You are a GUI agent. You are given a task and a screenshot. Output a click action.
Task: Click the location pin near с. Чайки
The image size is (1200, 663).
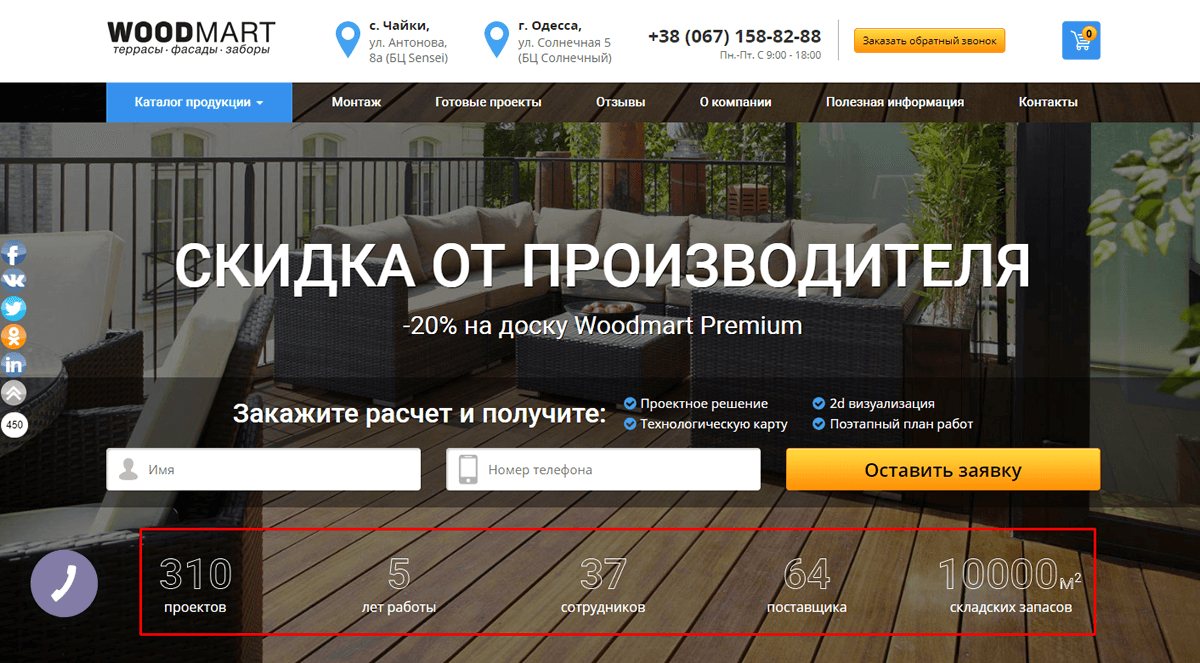click(347, 41)
